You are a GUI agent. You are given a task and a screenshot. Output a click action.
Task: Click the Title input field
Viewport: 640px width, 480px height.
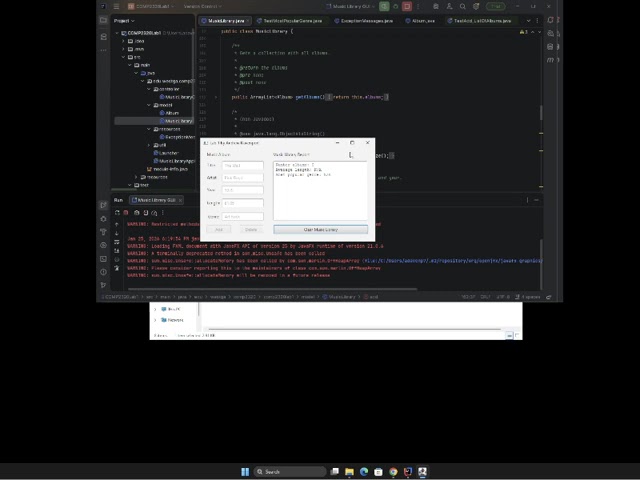(242, 165)
